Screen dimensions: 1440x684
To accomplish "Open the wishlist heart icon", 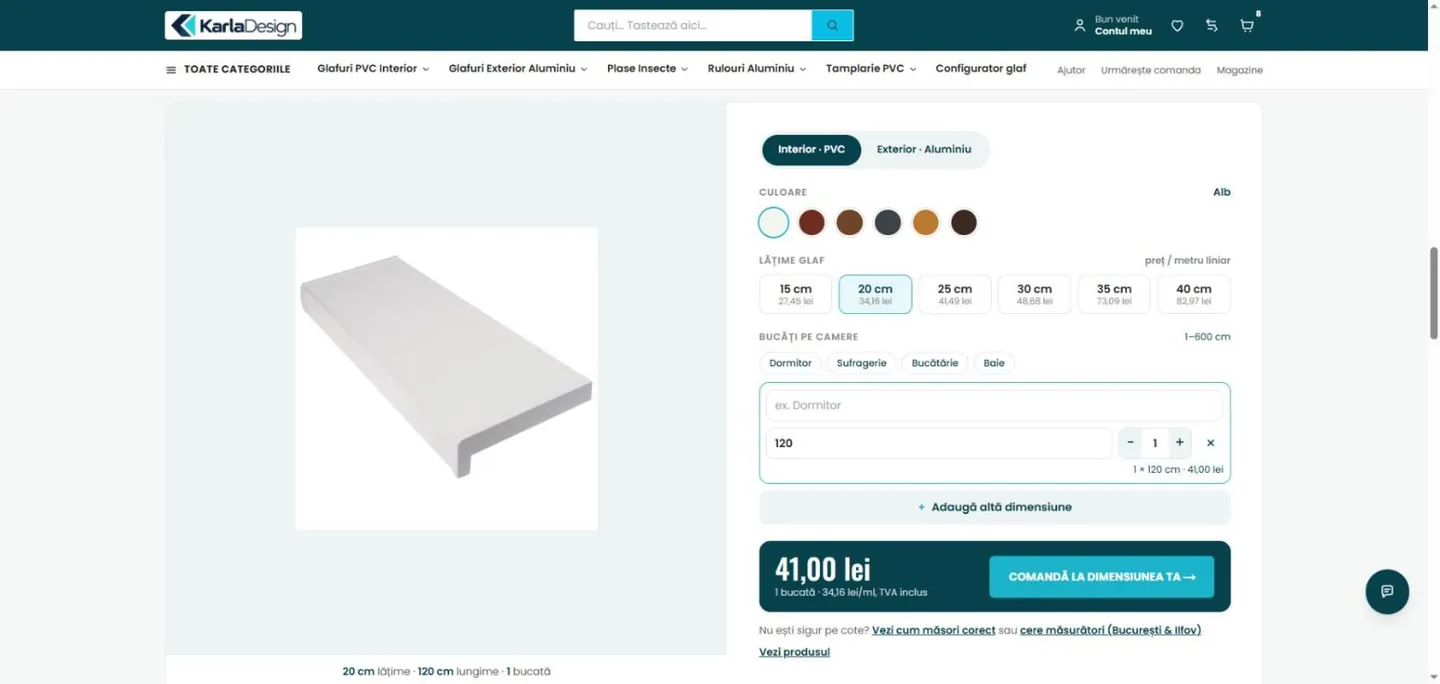I will tap(1177, 26).
